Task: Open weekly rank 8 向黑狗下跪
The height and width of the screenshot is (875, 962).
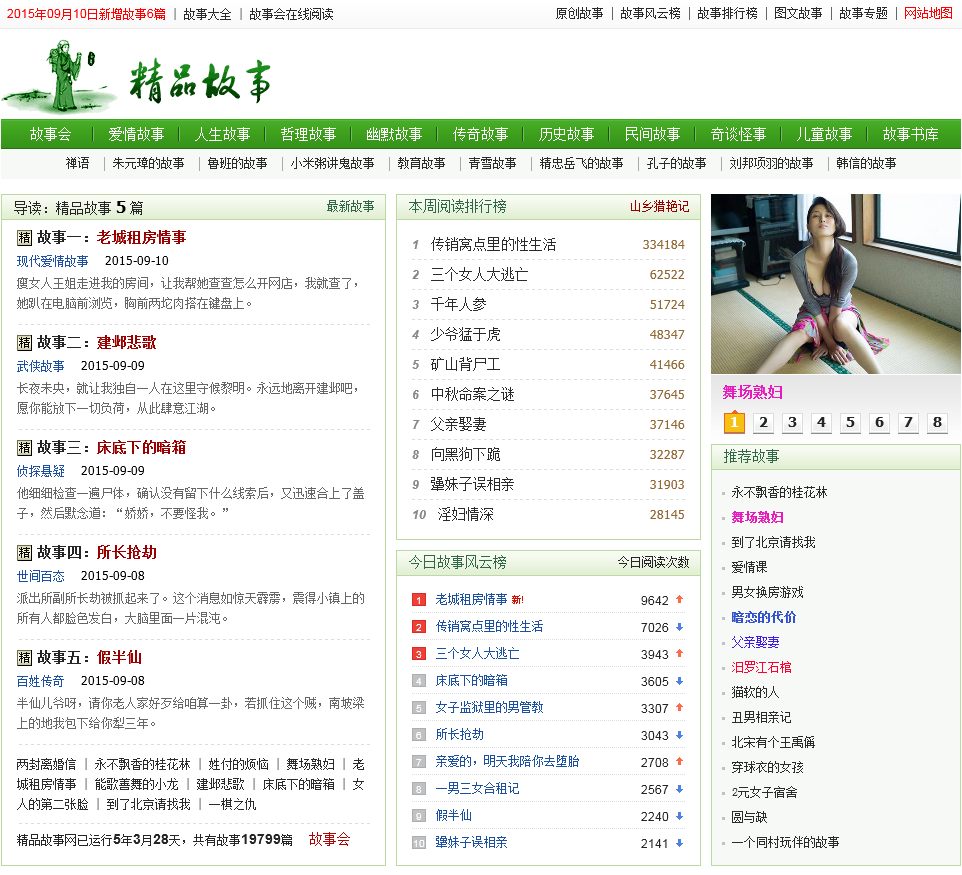Action: point(465,455)
